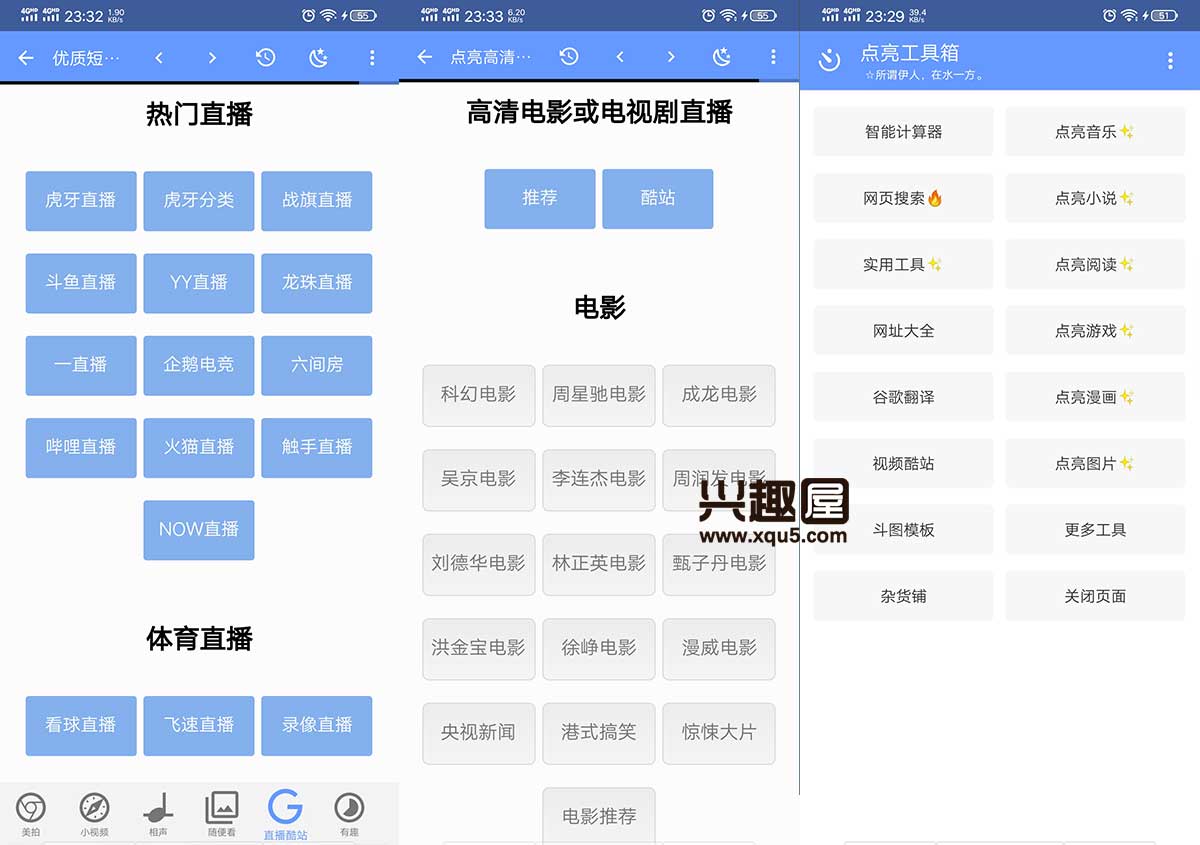Open the 有趣 bottom tab
Viewport: 1200px width, 845px height.
click(348, 814)
